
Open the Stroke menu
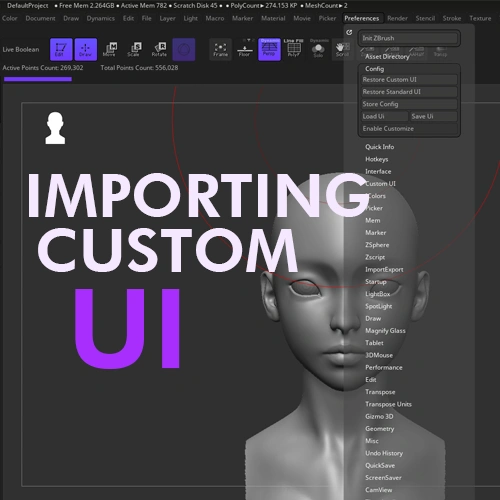pos(452,18)
